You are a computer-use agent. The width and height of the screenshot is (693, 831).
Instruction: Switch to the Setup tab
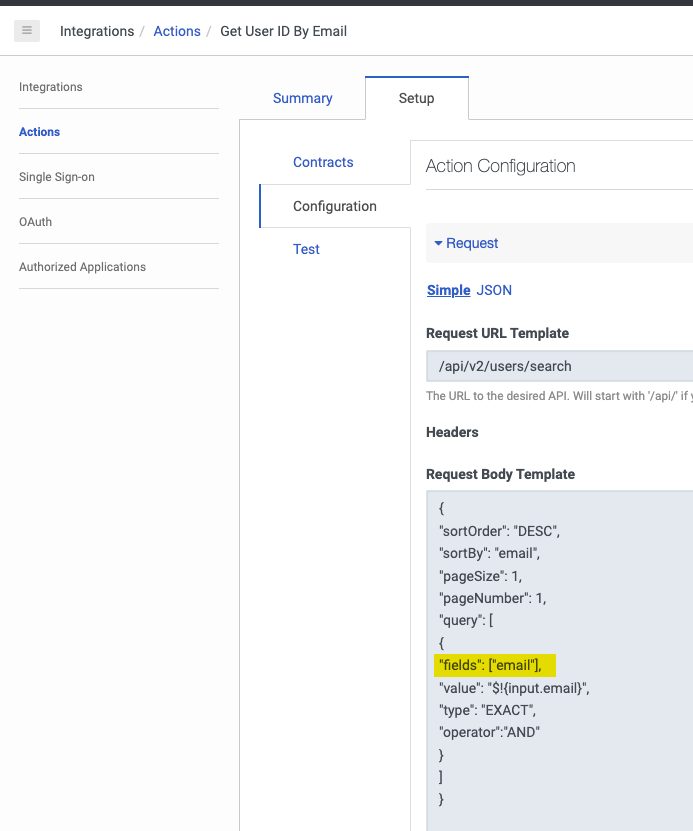tap(416, 98)
